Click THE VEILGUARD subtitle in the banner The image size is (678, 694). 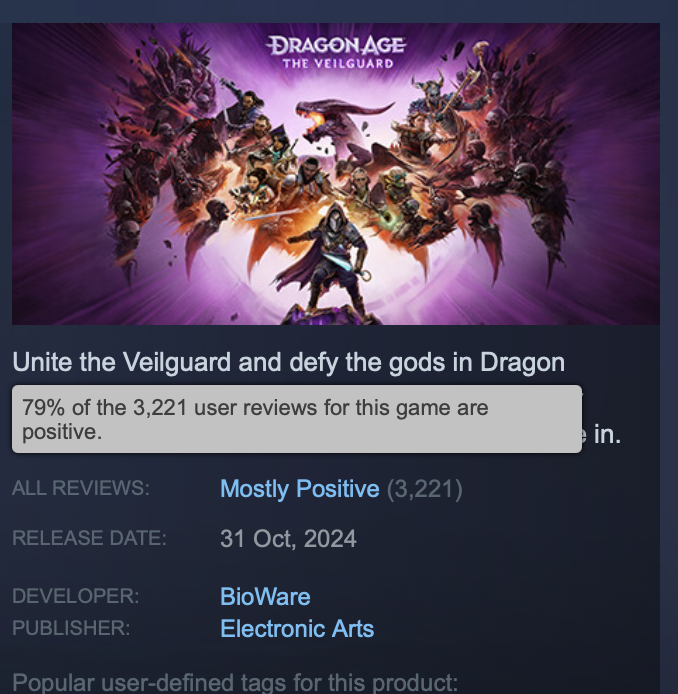click(x=338, y=64)
